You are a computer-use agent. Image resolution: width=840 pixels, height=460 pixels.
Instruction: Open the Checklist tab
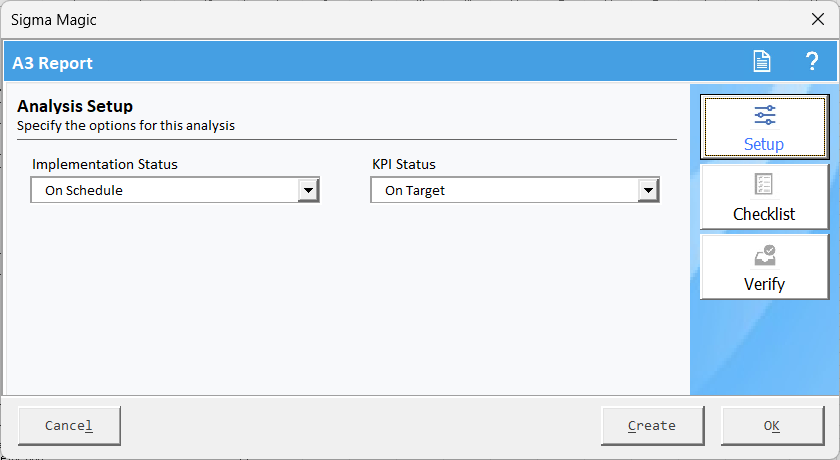click(x=764, y=214)
